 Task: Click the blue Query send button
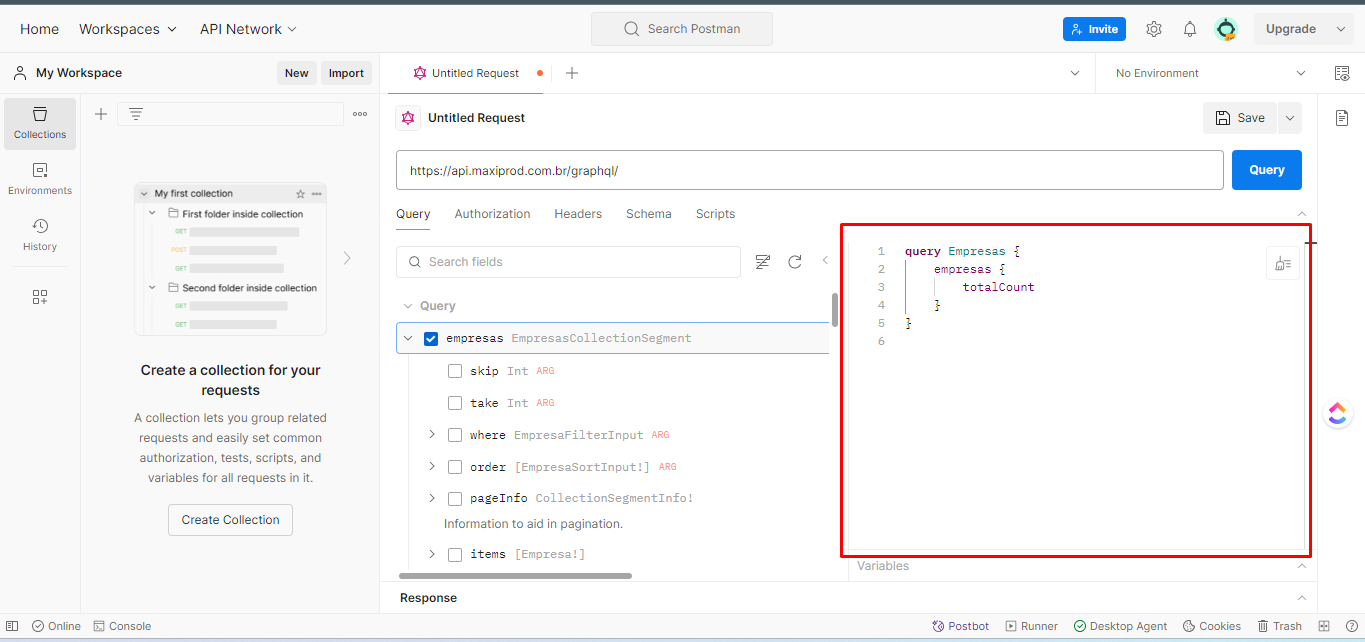[1267, 170]
